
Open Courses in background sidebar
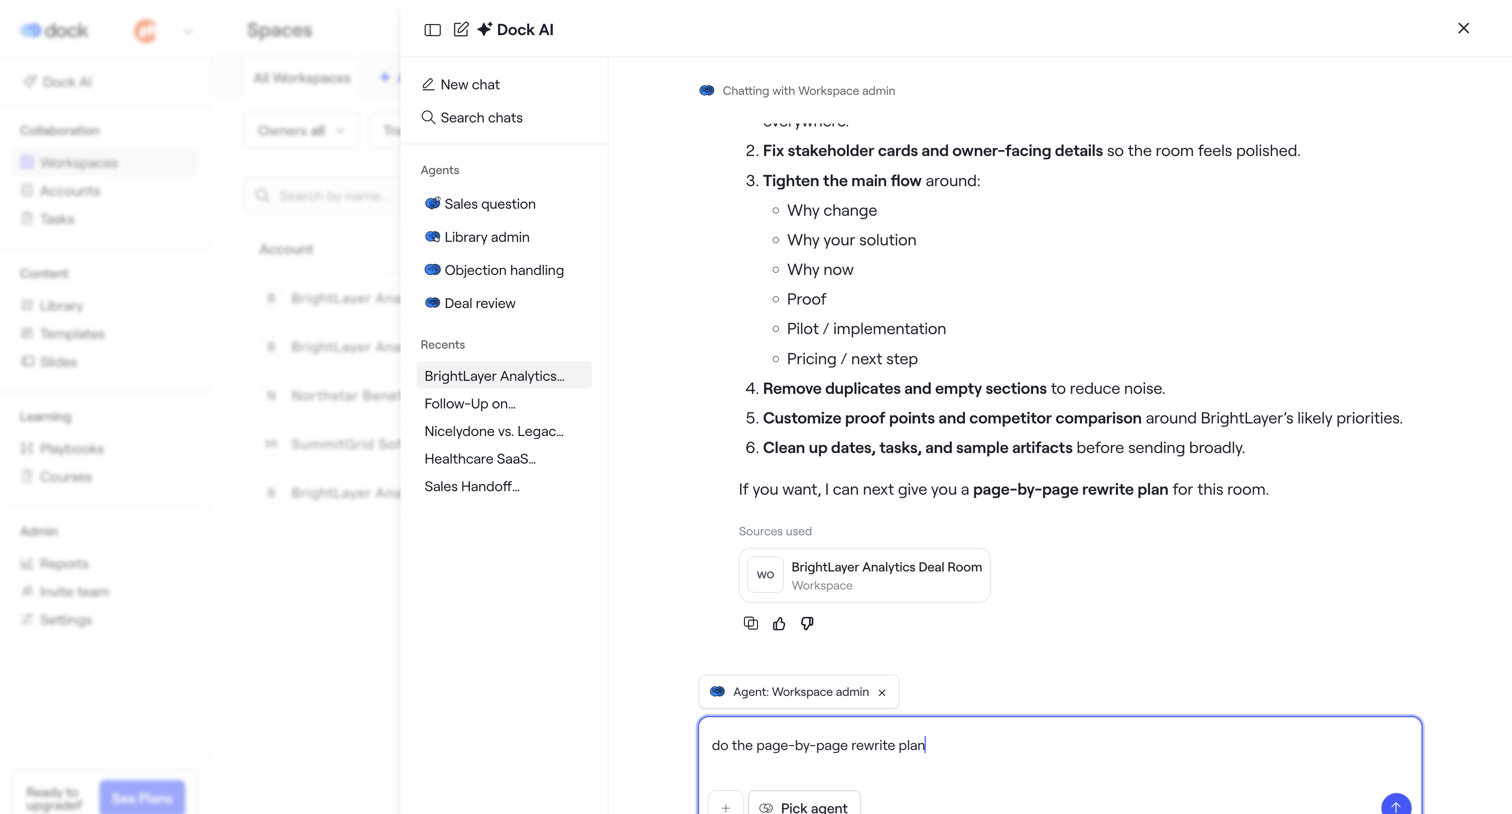point(57,477)
